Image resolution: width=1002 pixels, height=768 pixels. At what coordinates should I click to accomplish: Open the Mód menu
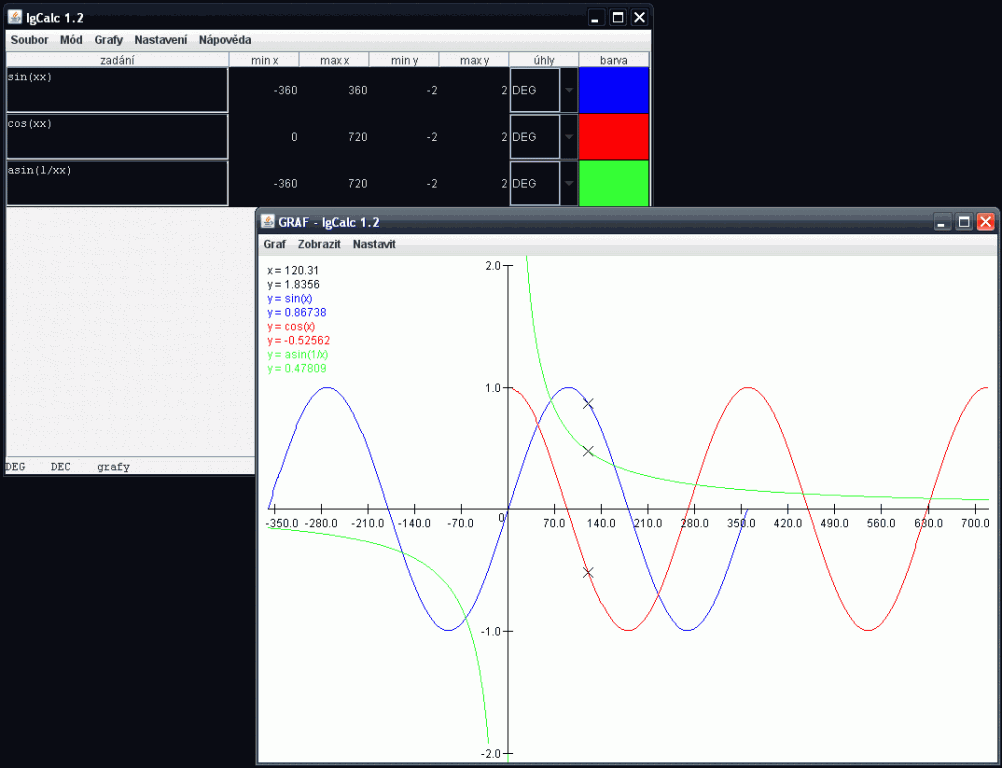(x=71, y=40)
